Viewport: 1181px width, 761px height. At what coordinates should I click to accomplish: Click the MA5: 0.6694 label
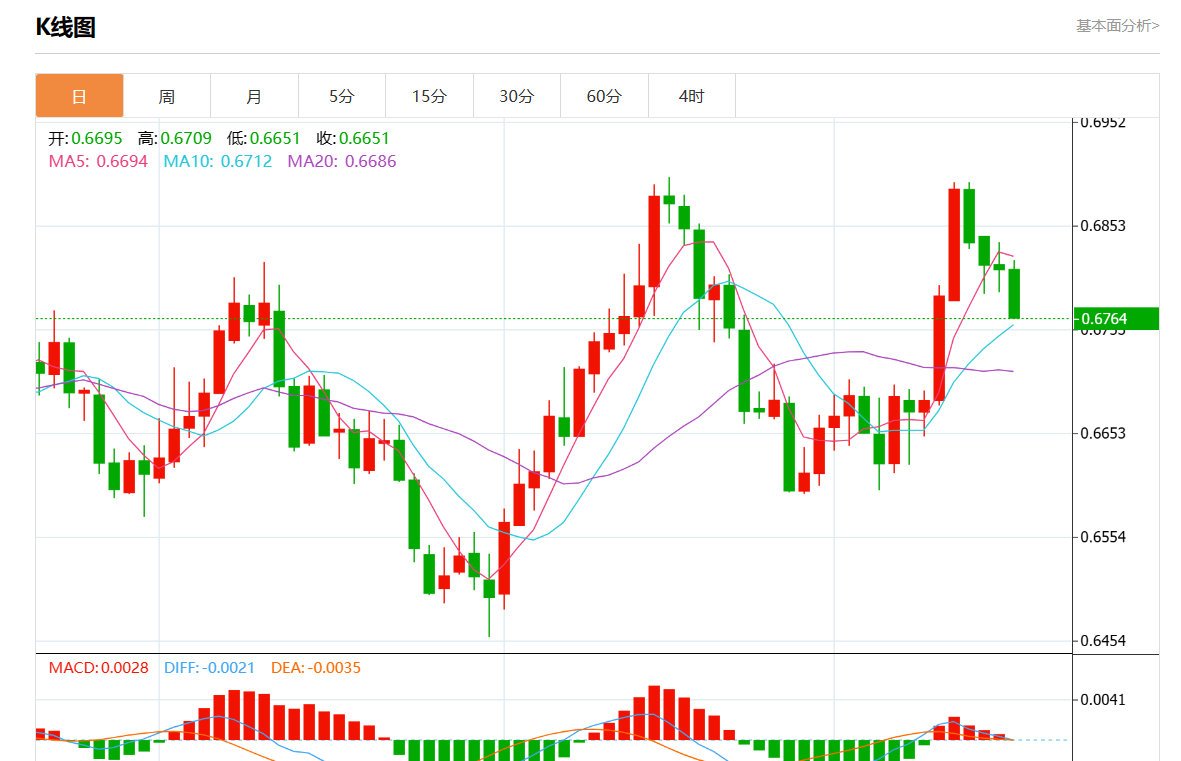pyautogui.click(x=98, y=161)
